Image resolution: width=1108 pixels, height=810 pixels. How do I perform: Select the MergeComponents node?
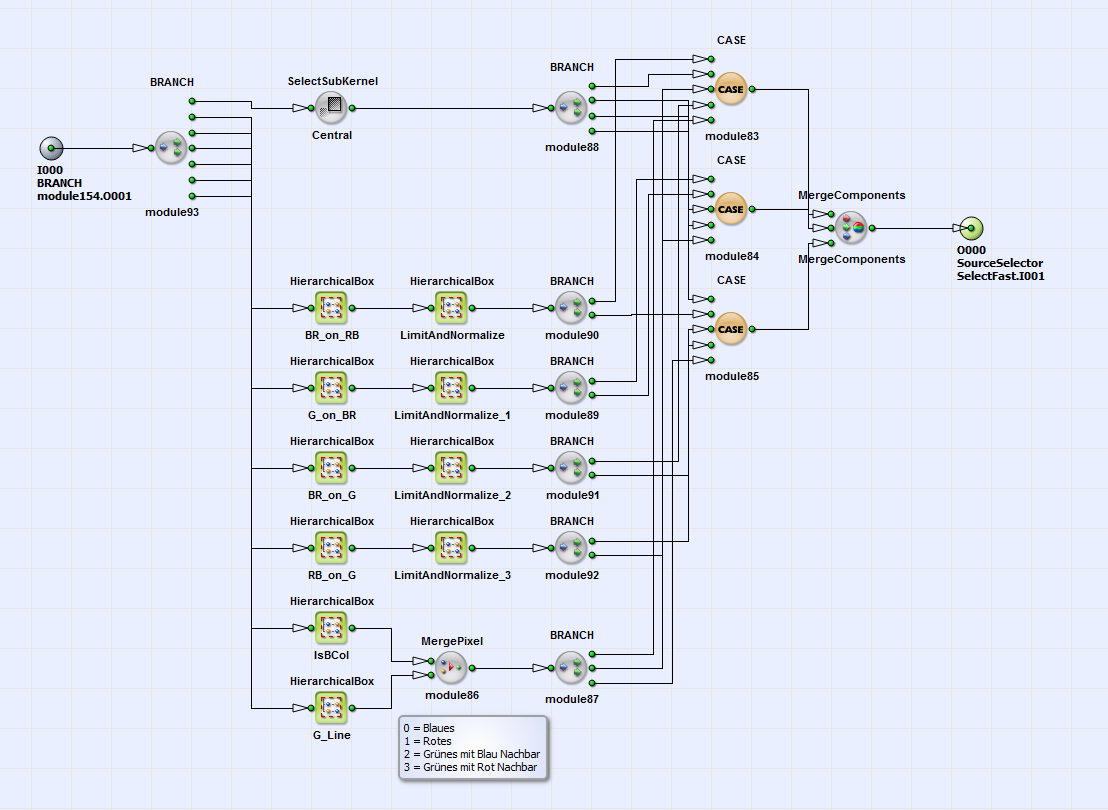(x=851, y=227)
